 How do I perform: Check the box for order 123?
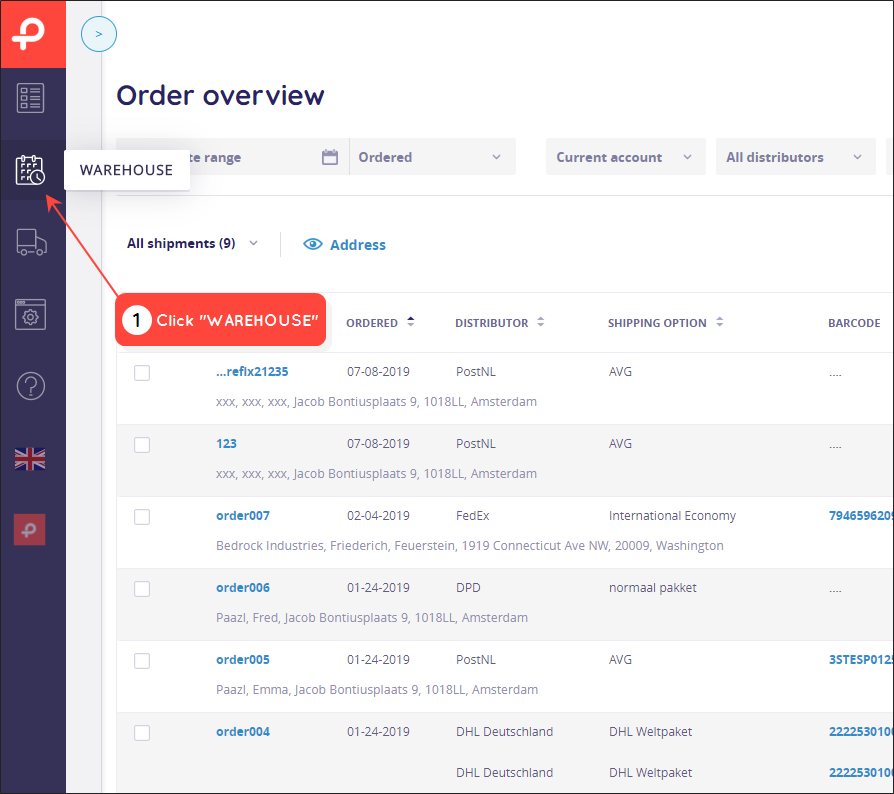tap(142, 445)
